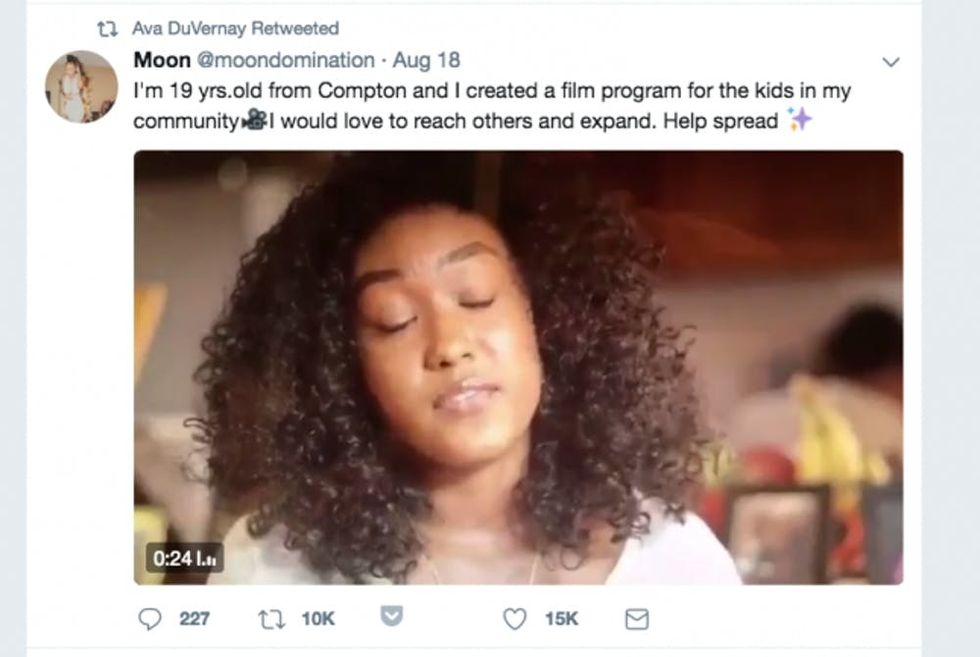Screen dimensions: 980x657
Task: Play the embedded video of the woman
Action: tap(518, 367)
